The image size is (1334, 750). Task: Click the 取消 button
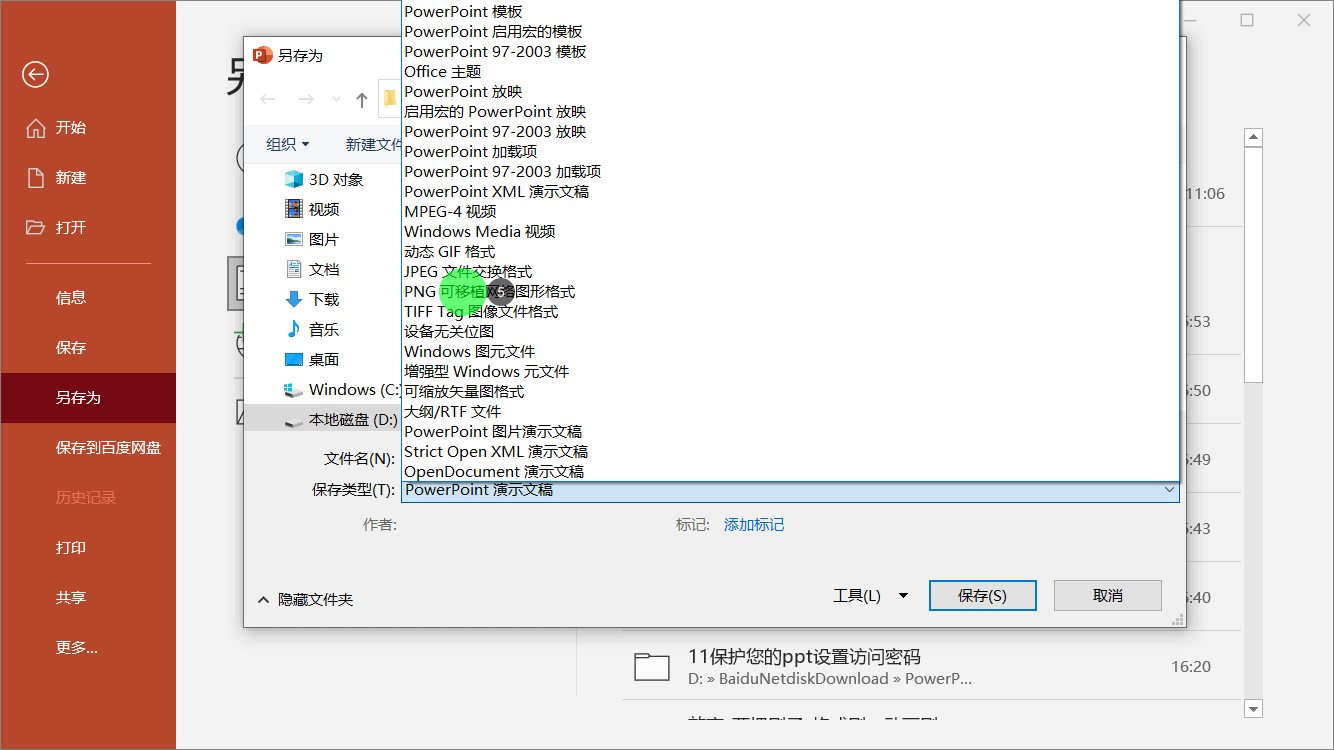pyautogui.click(x=1108, y=596)
